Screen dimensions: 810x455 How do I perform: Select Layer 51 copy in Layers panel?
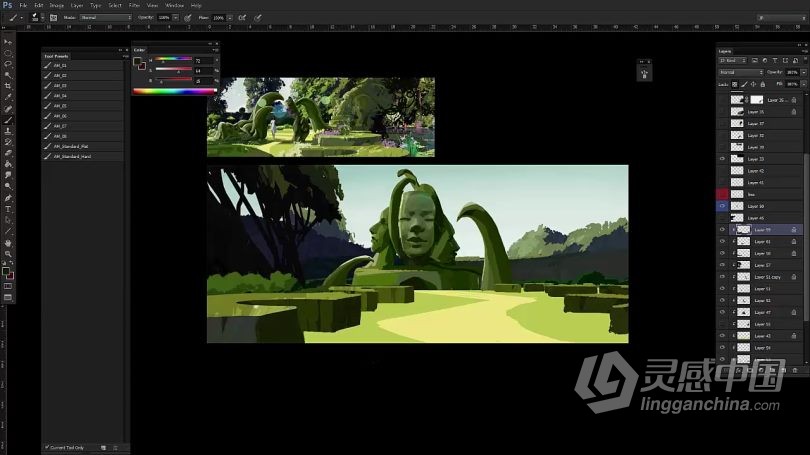767,277
